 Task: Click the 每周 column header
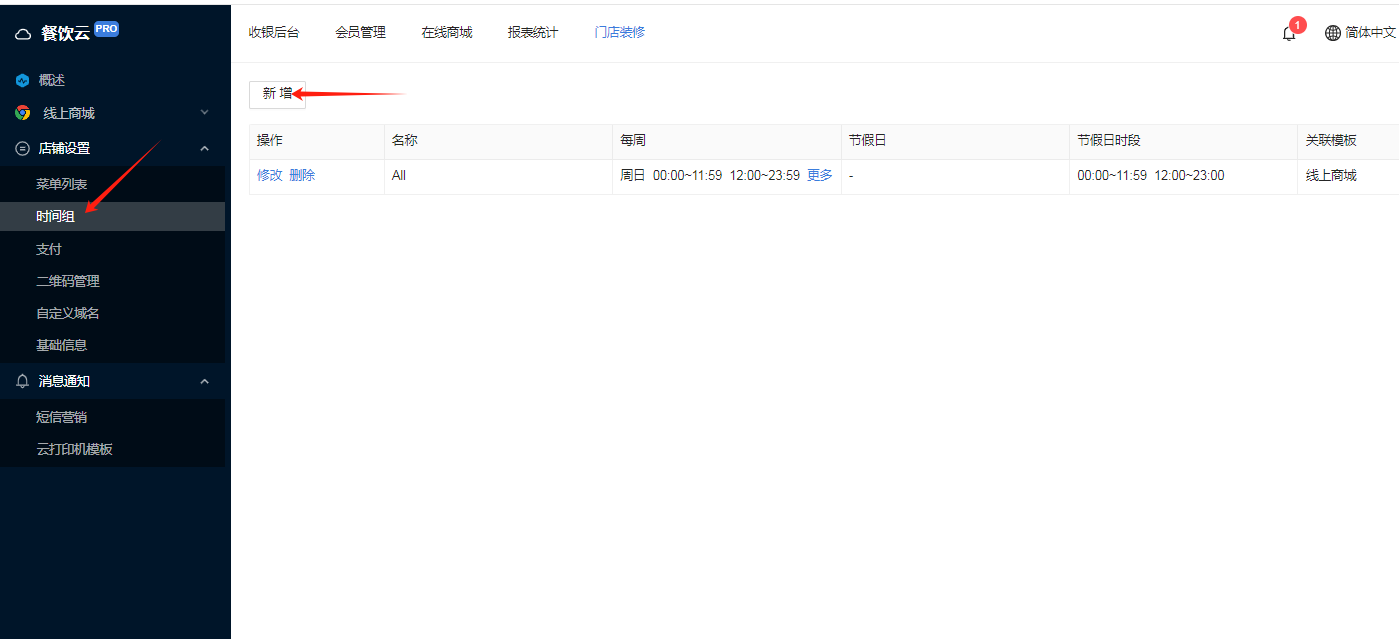pos(726,141)
